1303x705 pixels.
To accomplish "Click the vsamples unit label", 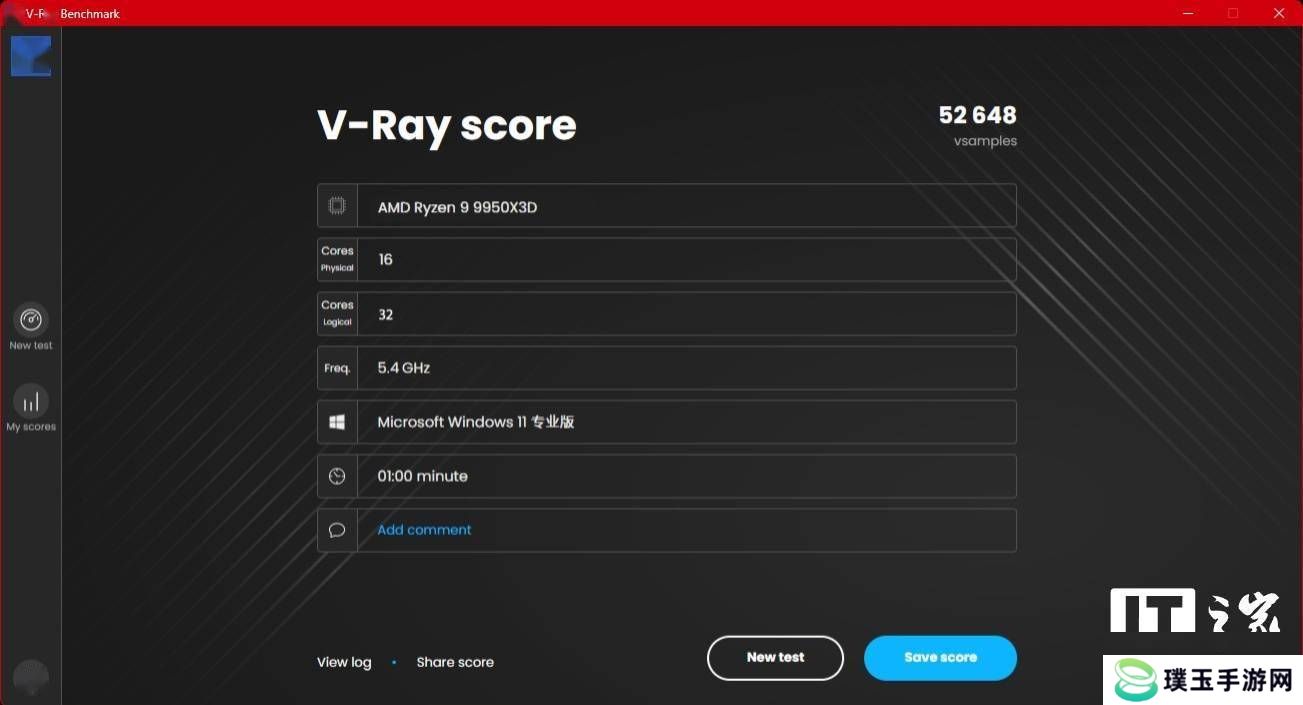I will pyautogui.click(x=985, y=141).
